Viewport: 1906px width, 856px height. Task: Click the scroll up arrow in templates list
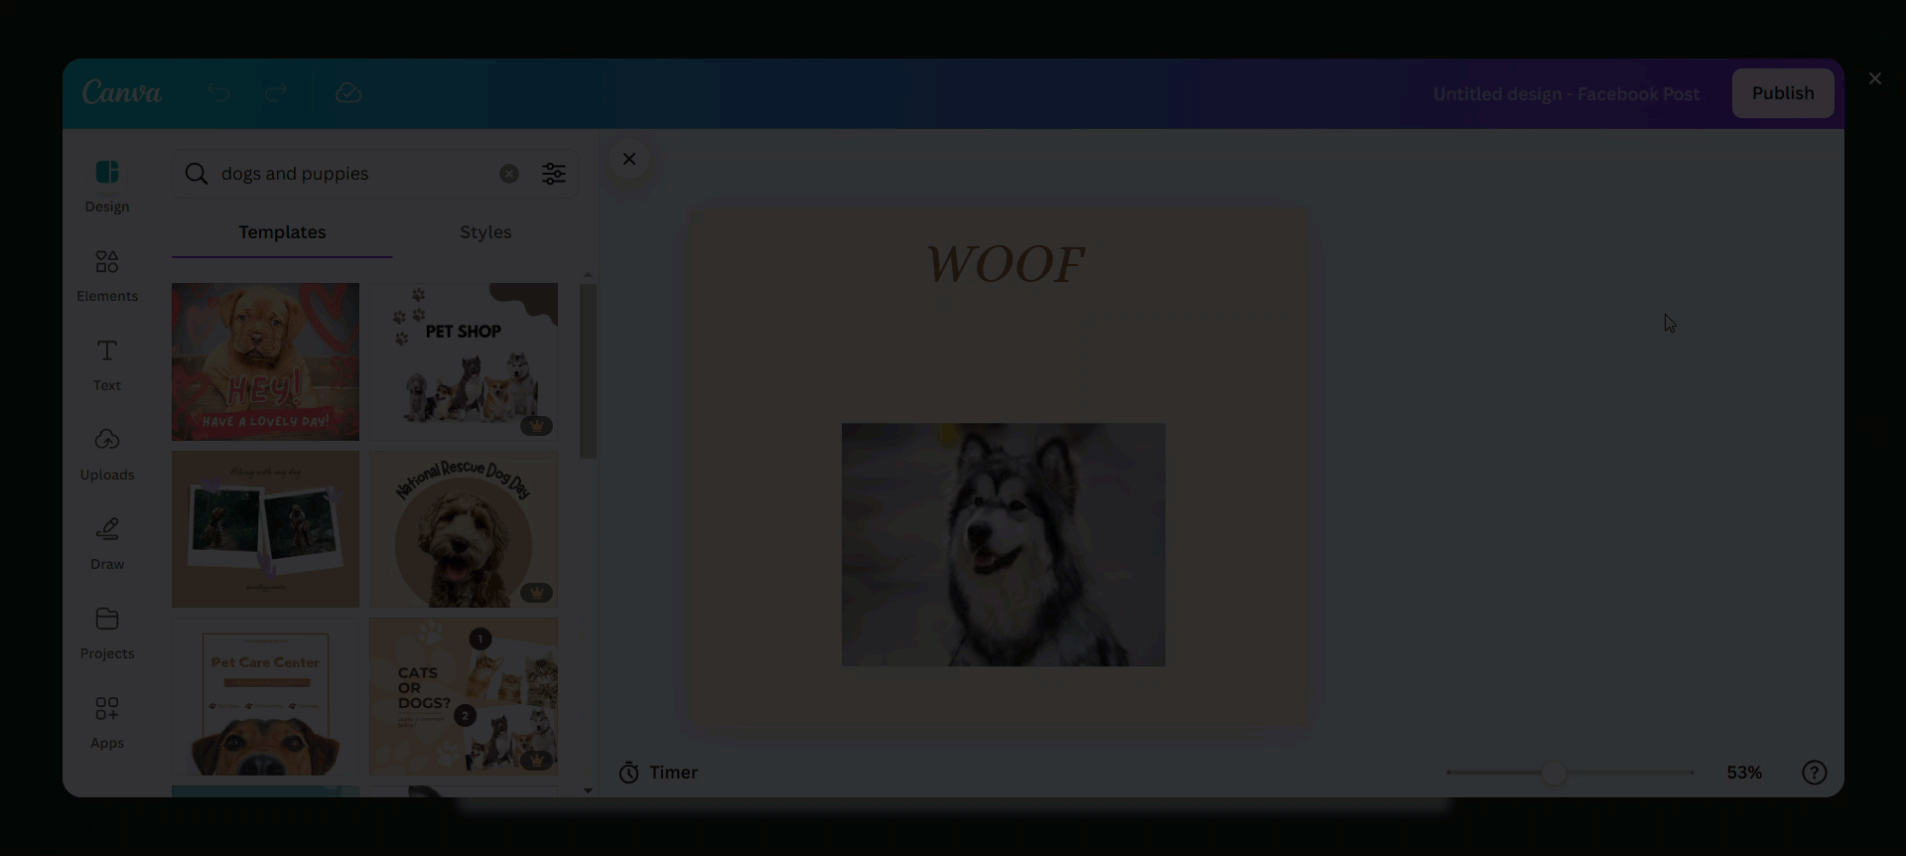pos(588,274)
